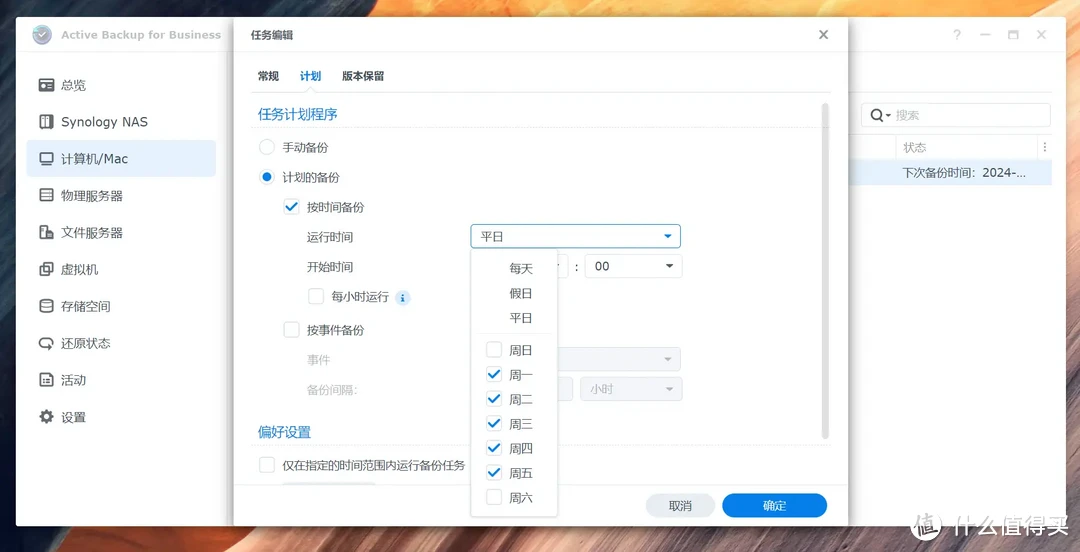Image resolution: width=1080 pixels, height=552 pixels.
Task: Open the column options three-dot icon
Action: point(1045,147)
